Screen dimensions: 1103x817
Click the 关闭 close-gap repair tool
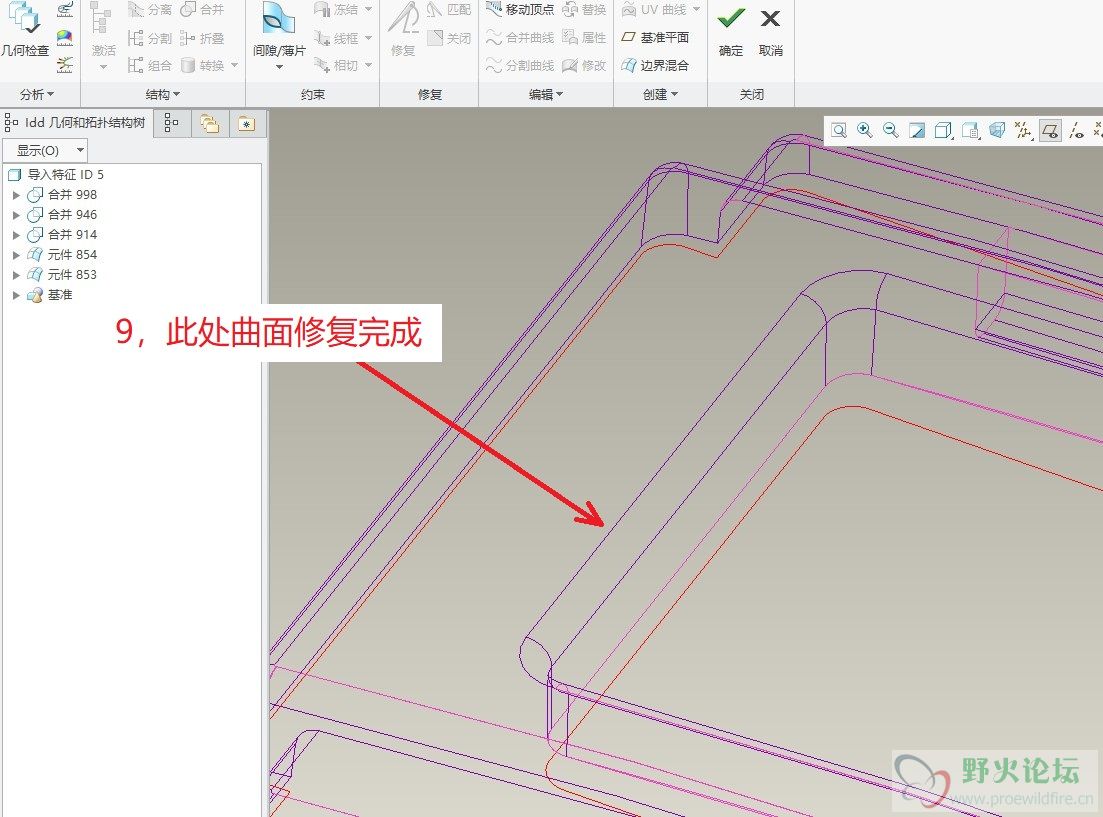449,38
